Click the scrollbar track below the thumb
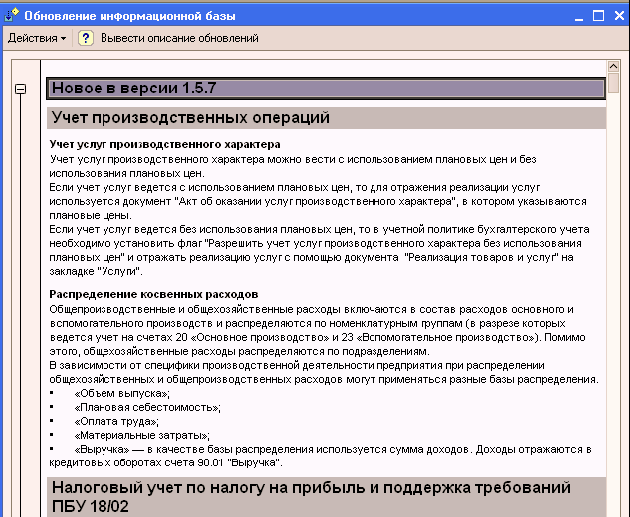The height and width of the screenshot is (517, 630). 614,300
